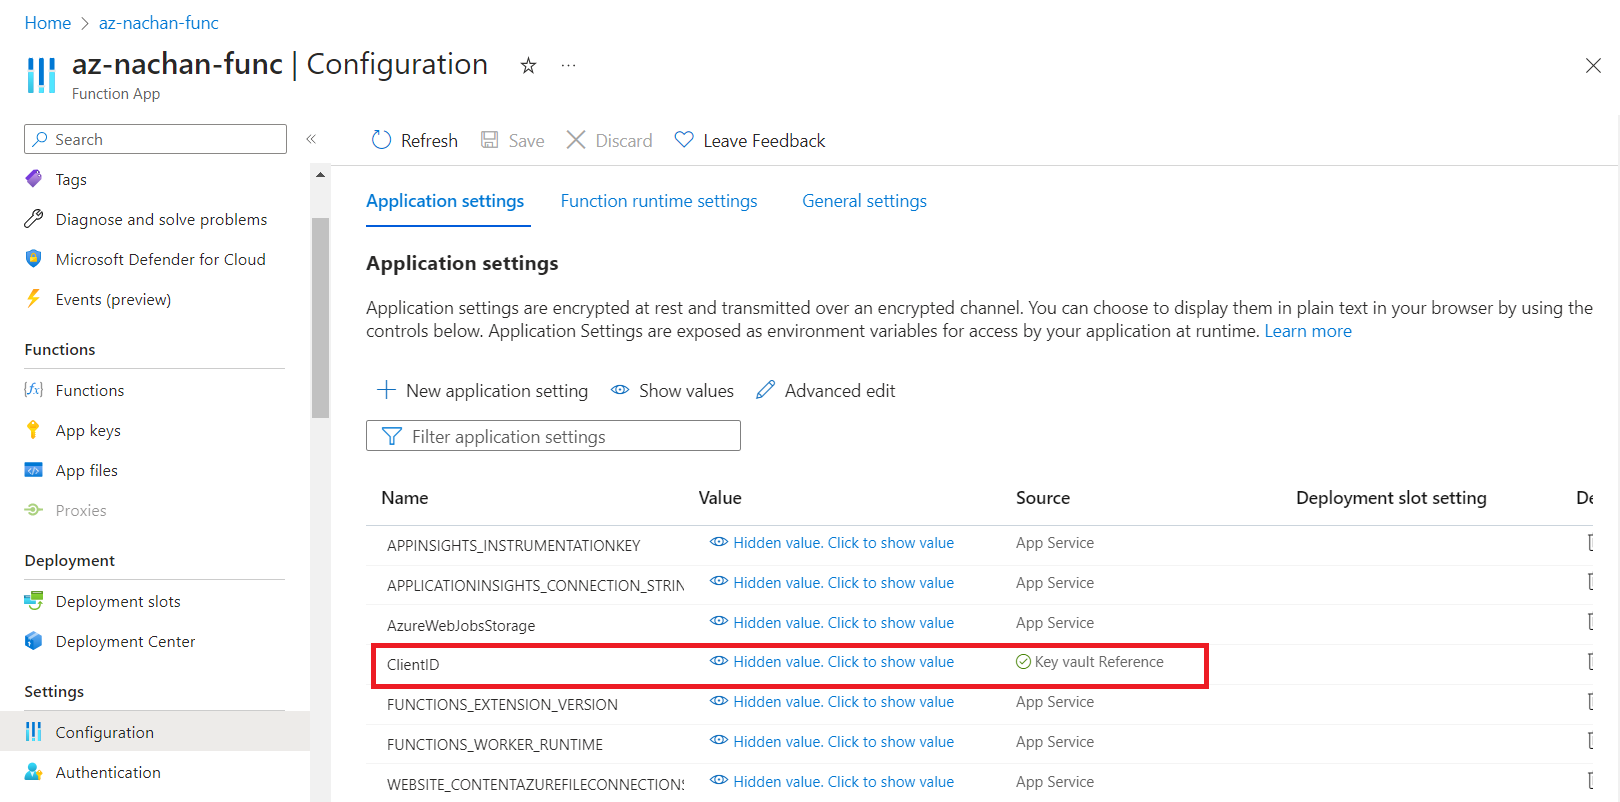Open Microsoft Defender for Cloud
The width and height of the screenshot is (1620, 802).
160,259
